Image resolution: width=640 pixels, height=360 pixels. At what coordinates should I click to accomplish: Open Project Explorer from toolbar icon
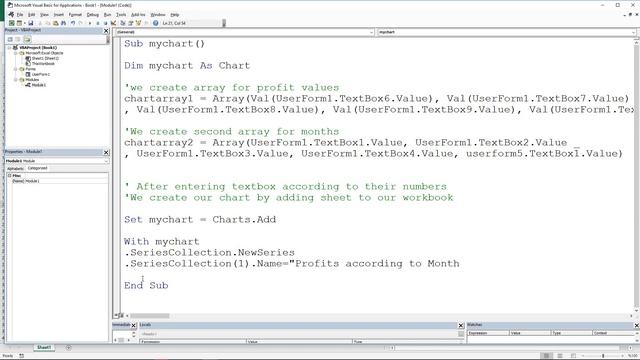[123, 23]
